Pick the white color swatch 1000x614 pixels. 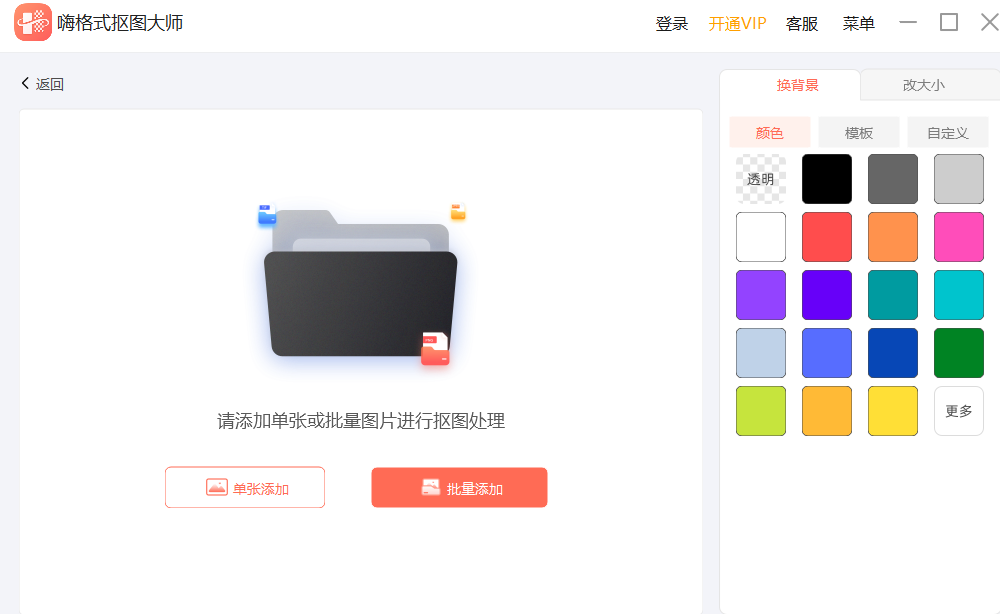tap(761, 237)
